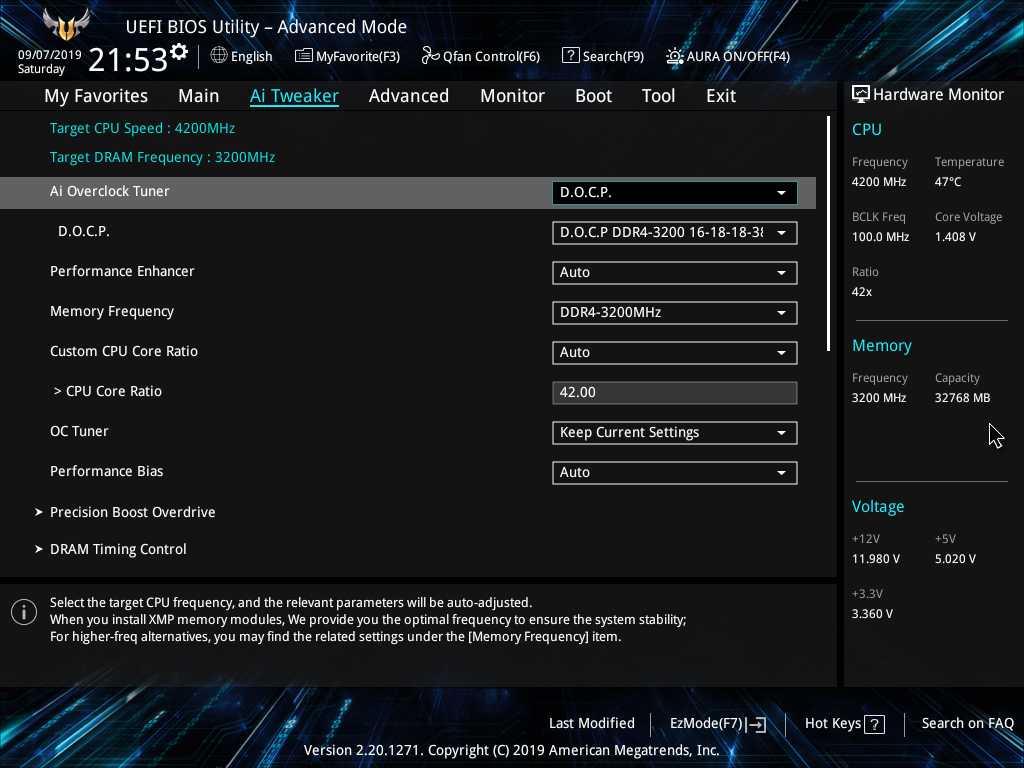Click the memory capacity 32768 MB

(962, 398)
